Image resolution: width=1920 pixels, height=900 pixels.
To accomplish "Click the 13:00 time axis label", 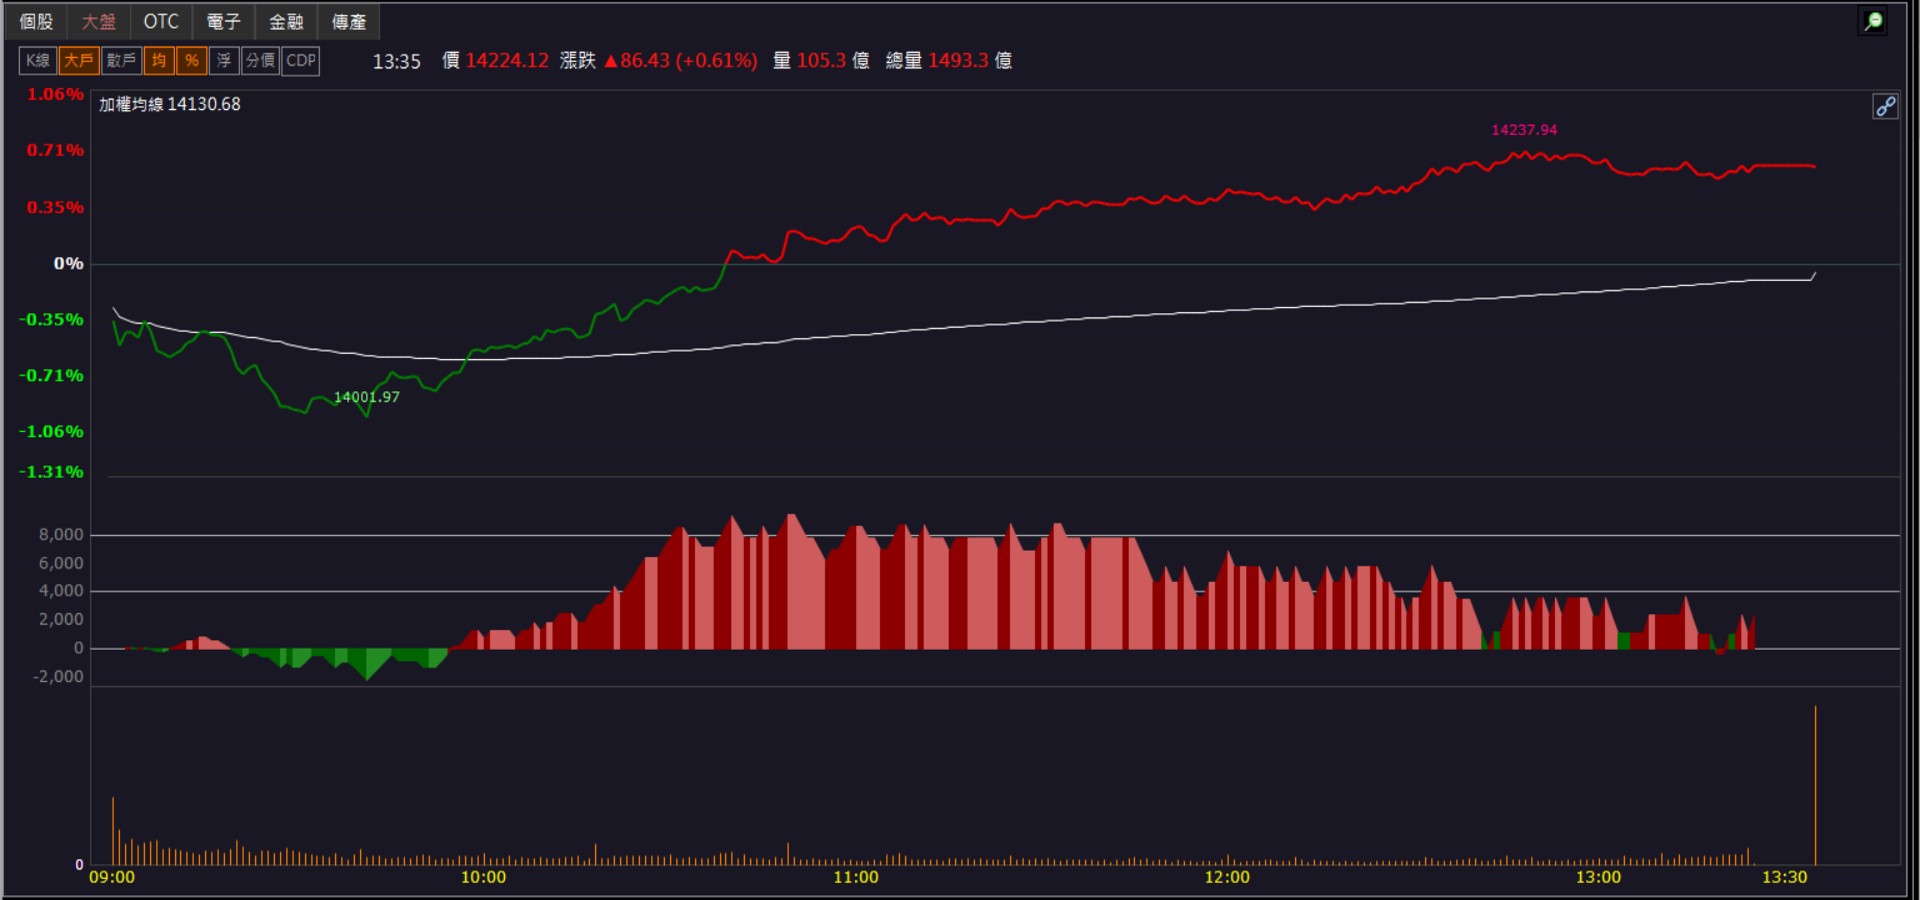I will [x=1598, y=877].
